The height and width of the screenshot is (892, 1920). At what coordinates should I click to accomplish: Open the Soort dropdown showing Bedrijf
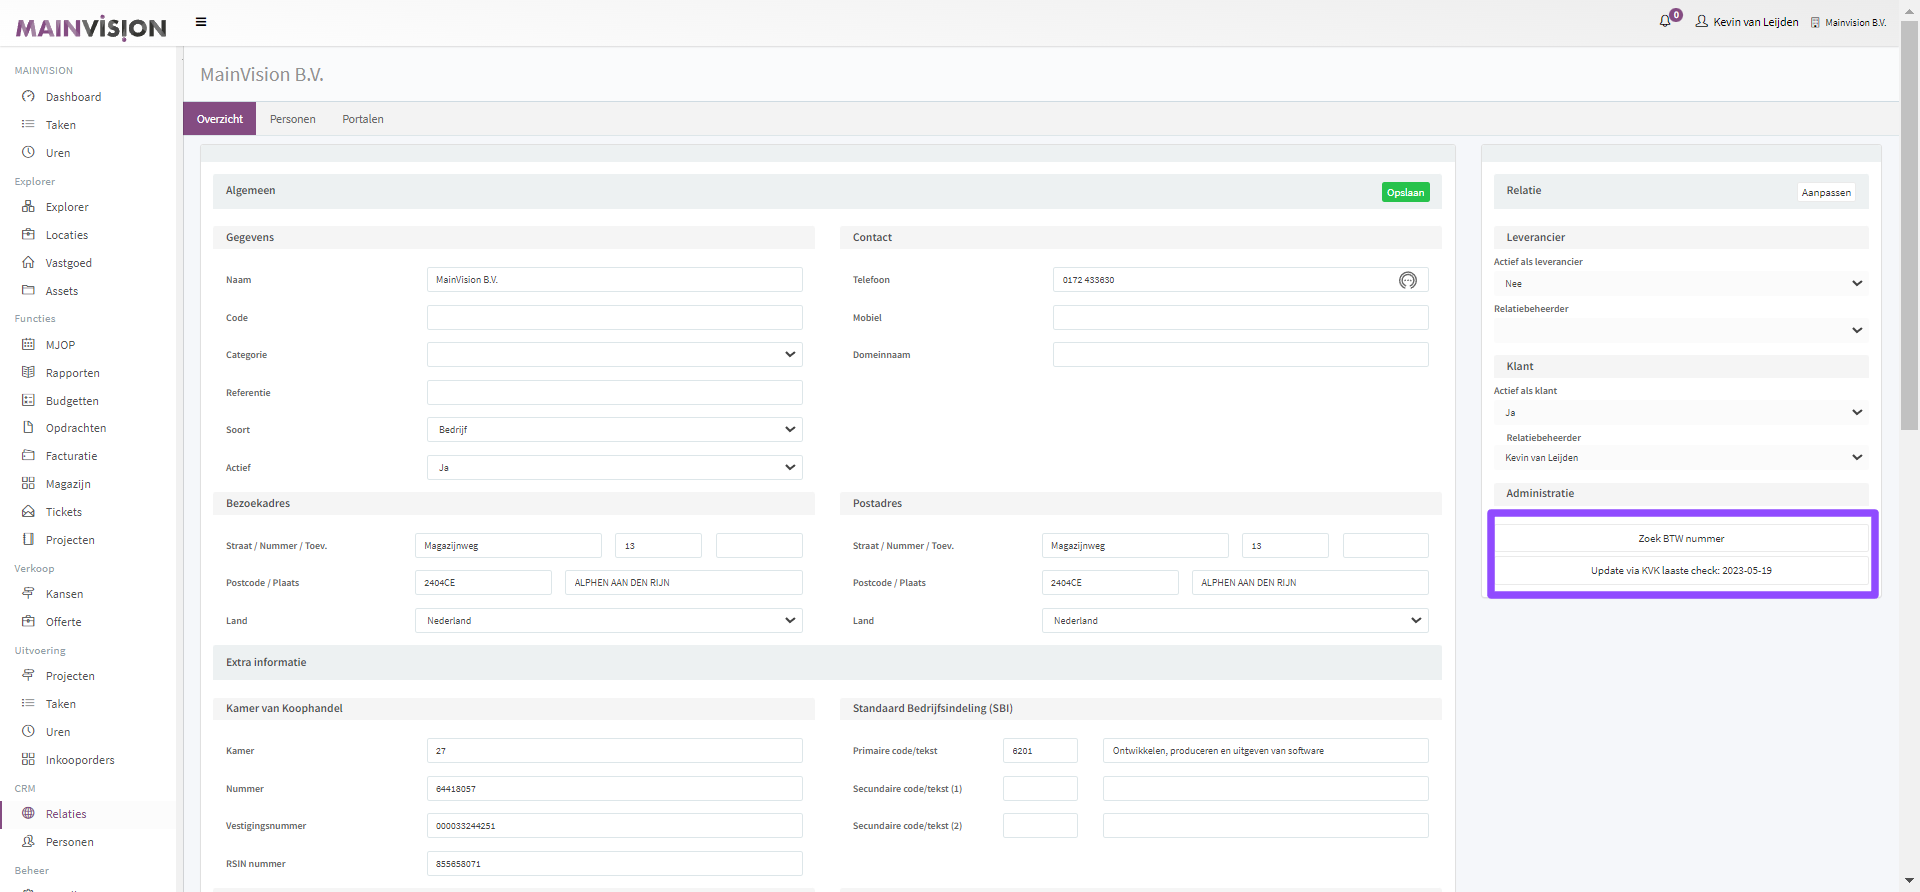point(614,430)
